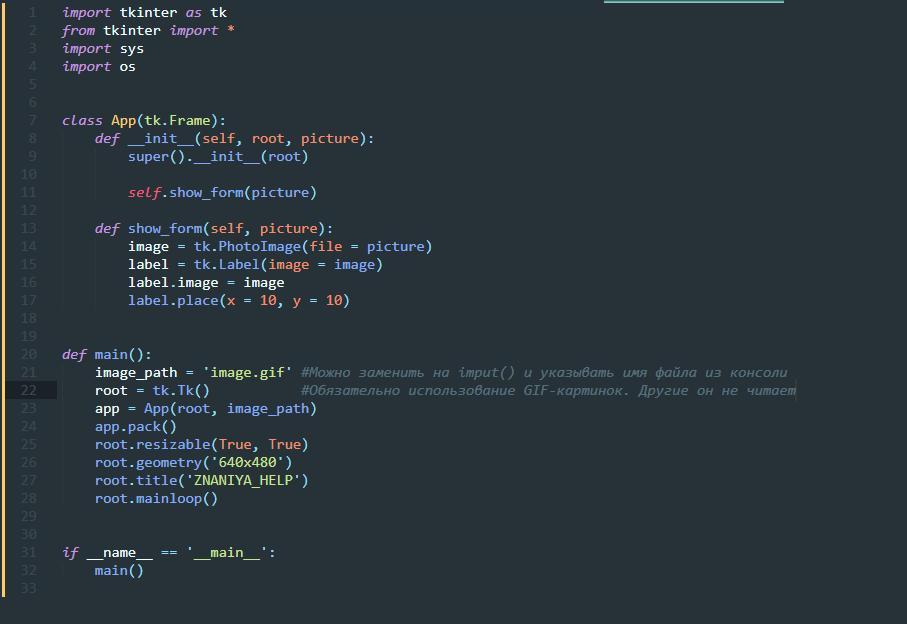Click the comment mentioning 'imput()'

point(544,372)
